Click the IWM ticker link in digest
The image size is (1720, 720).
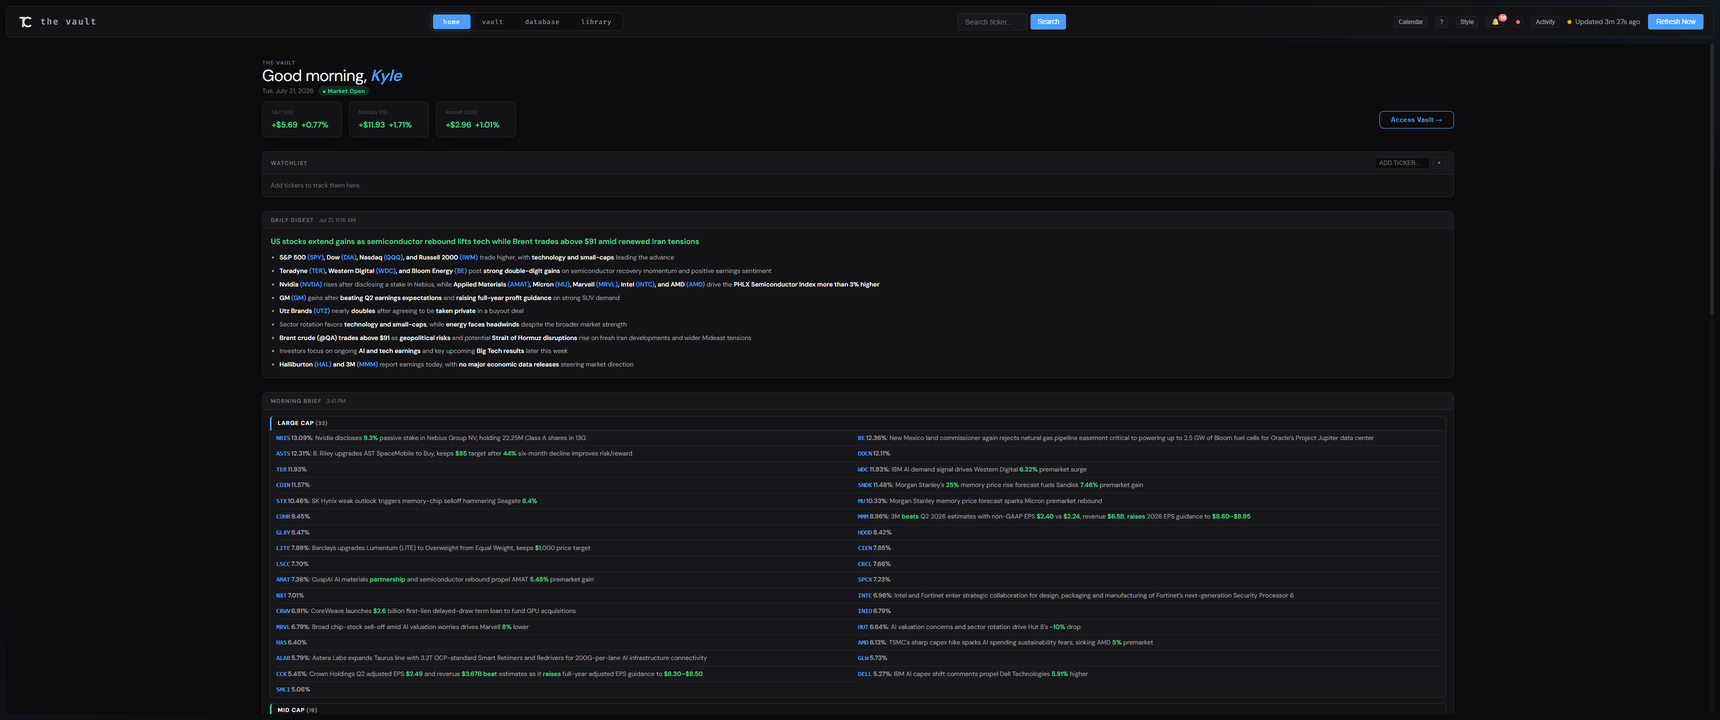point(468,258)
